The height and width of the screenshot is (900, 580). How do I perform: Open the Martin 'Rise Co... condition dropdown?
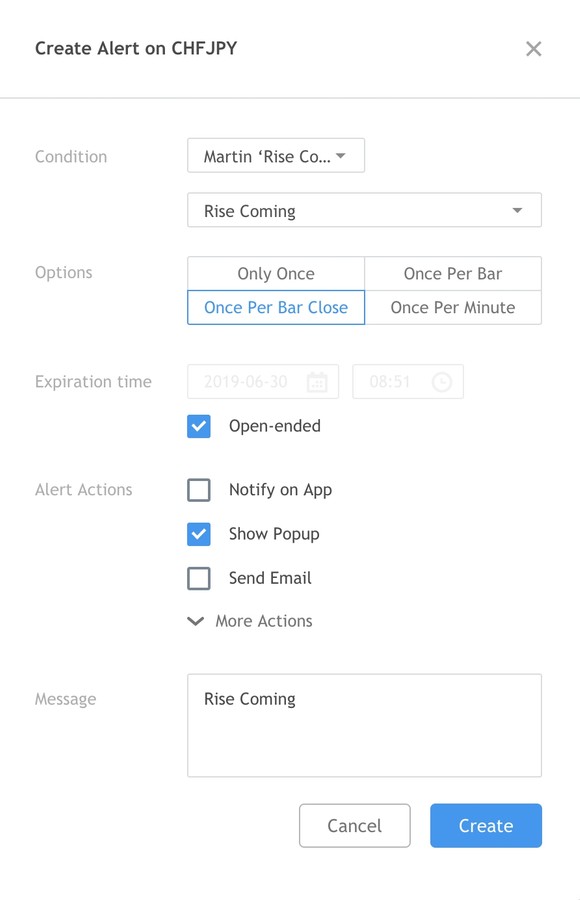coord(276,156)
